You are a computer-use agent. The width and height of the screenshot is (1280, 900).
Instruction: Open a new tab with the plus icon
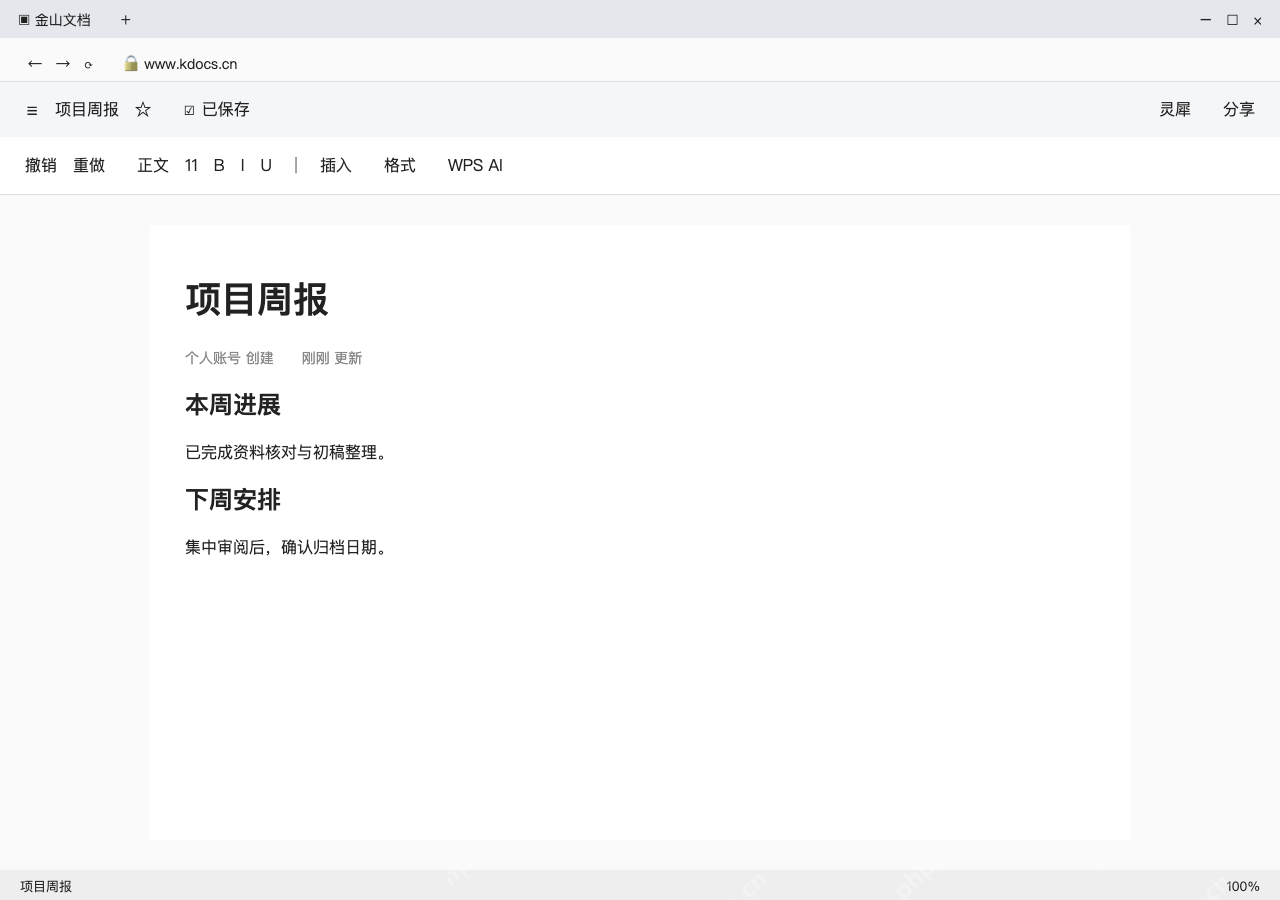[125, 20]
